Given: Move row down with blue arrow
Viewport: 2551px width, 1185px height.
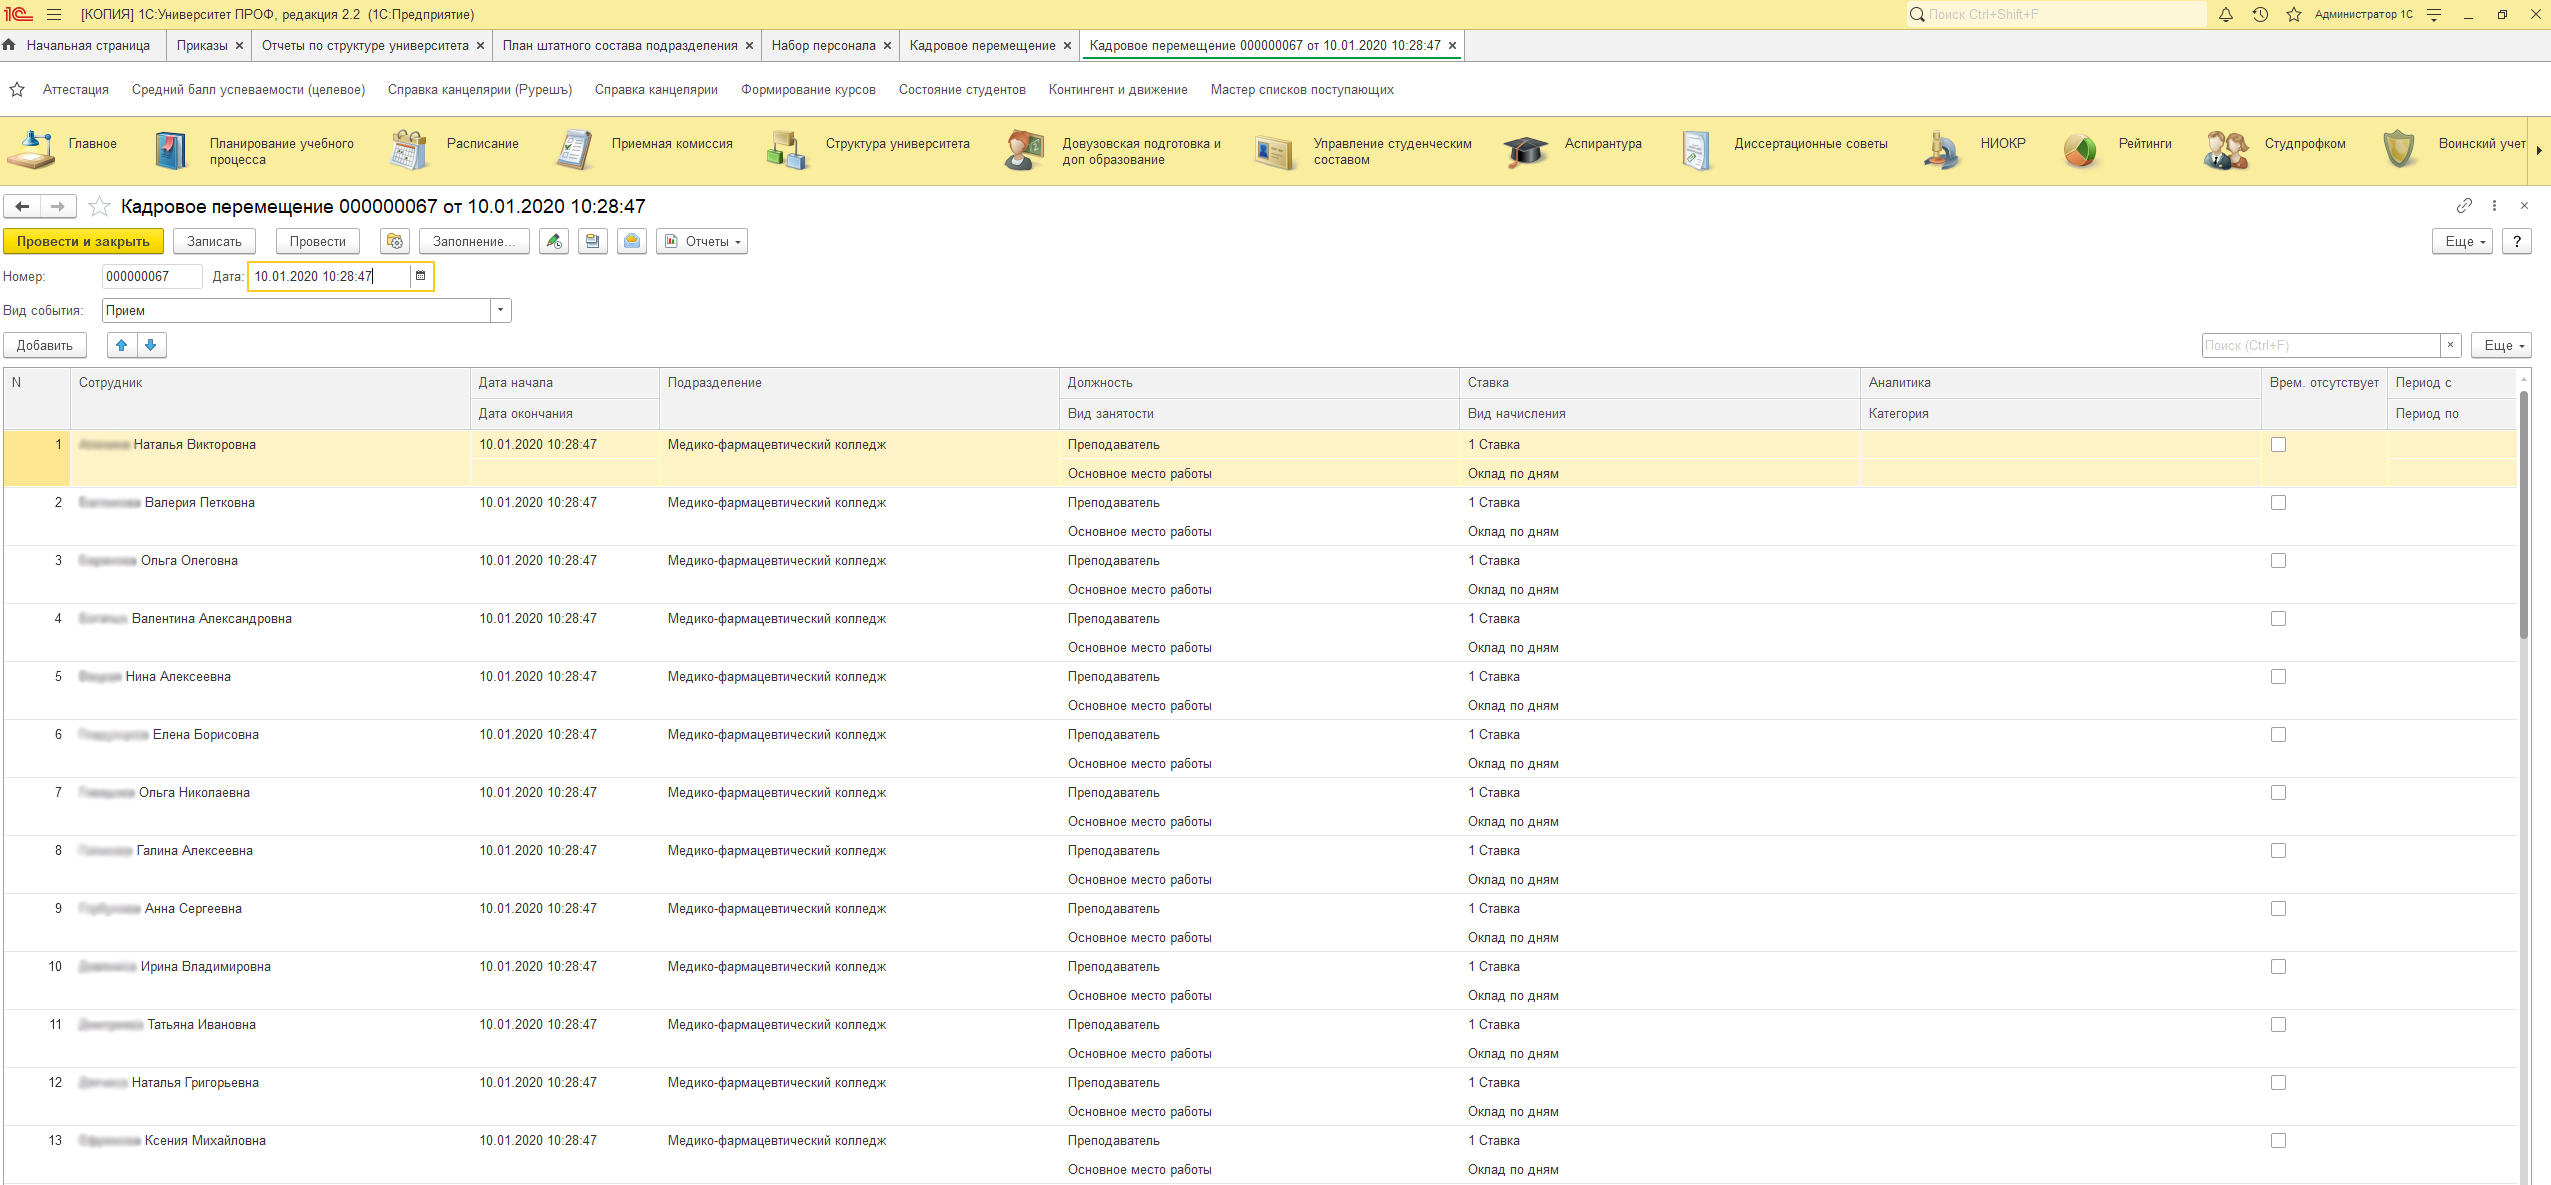Looking at the screenshot, I should click(151, 345).
